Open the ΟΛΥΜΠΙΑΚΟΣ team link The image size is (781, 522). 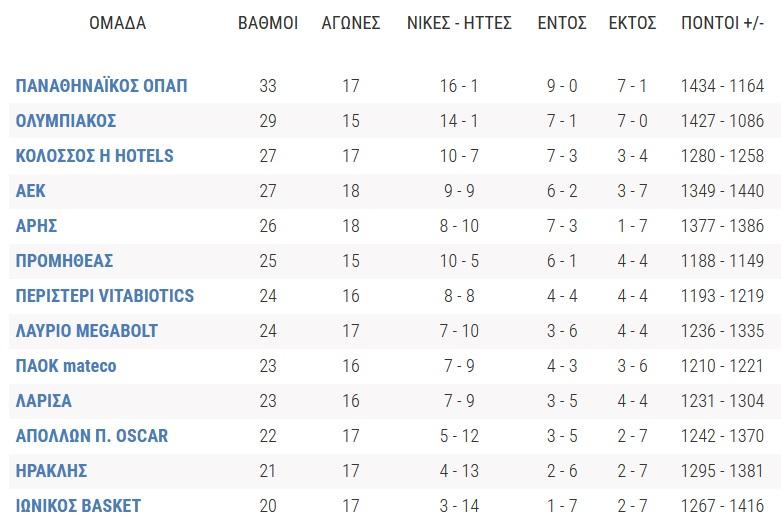pyautogui.click(x=66, y=121)
